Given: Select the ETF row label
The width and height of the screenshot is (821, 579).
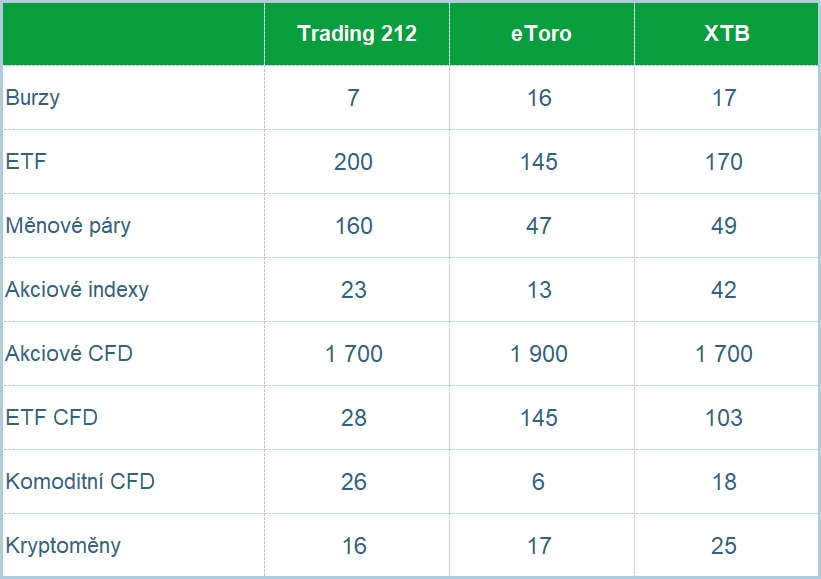Looking at the screenshot, I should pyautogui.click(x=26, y=161).
